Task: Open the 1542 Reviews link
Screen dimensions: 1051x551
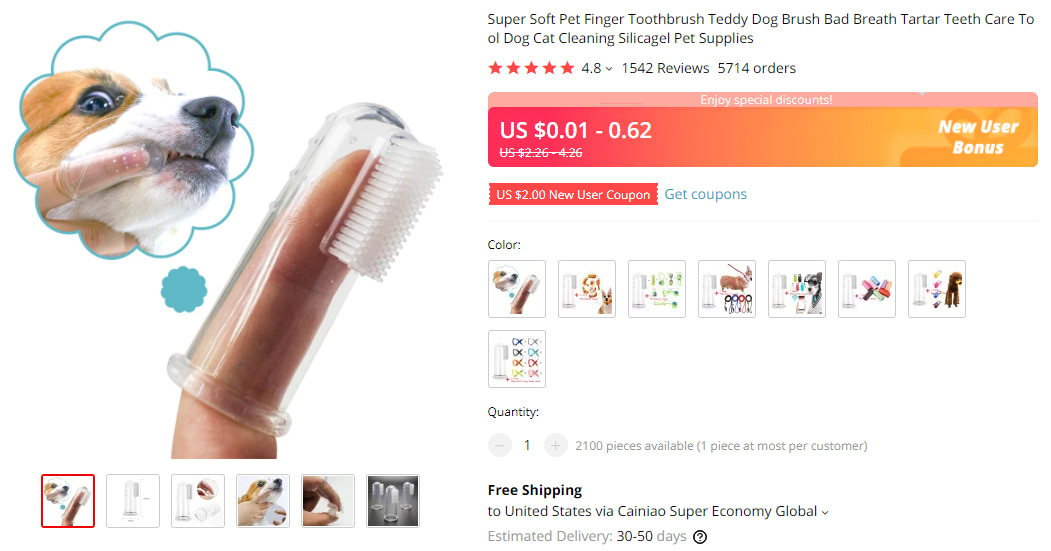Action: (x=665, y=68)
